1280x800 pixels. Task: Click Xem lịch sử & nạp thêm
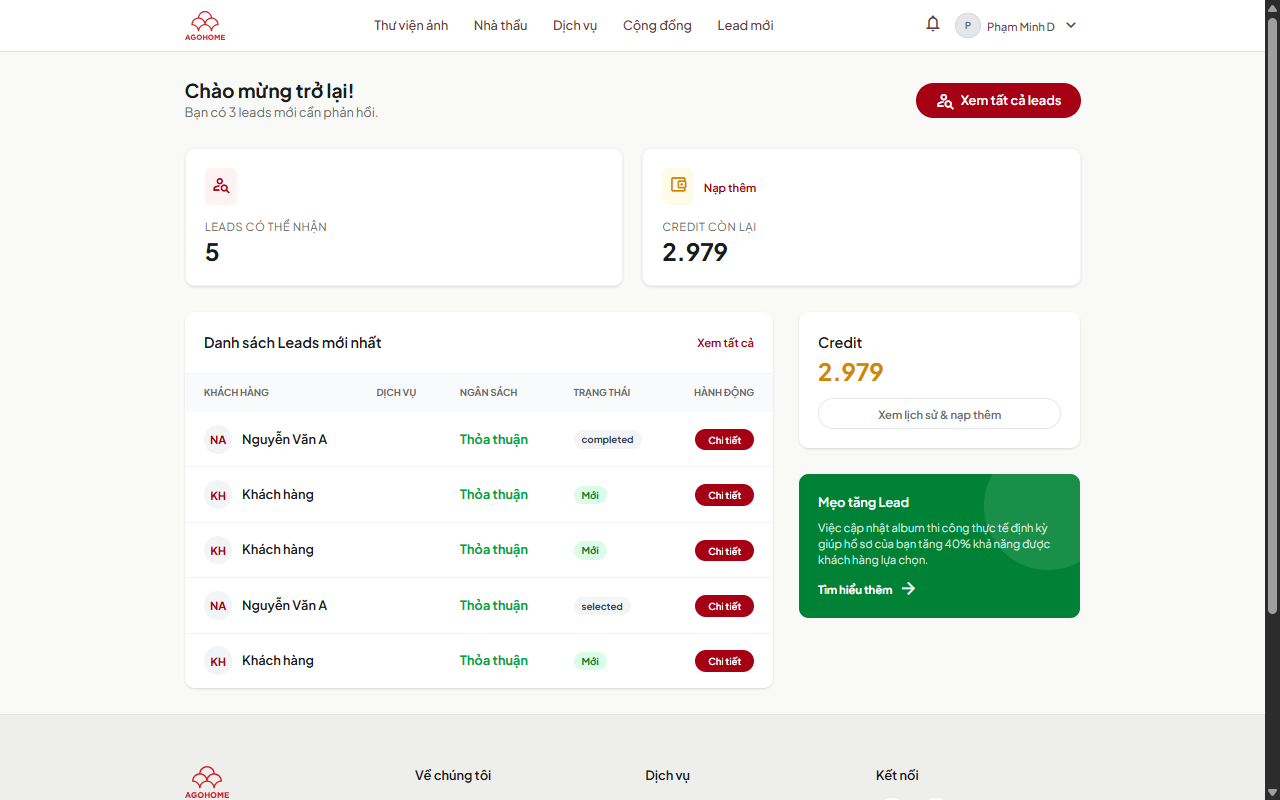coord(939,414)
